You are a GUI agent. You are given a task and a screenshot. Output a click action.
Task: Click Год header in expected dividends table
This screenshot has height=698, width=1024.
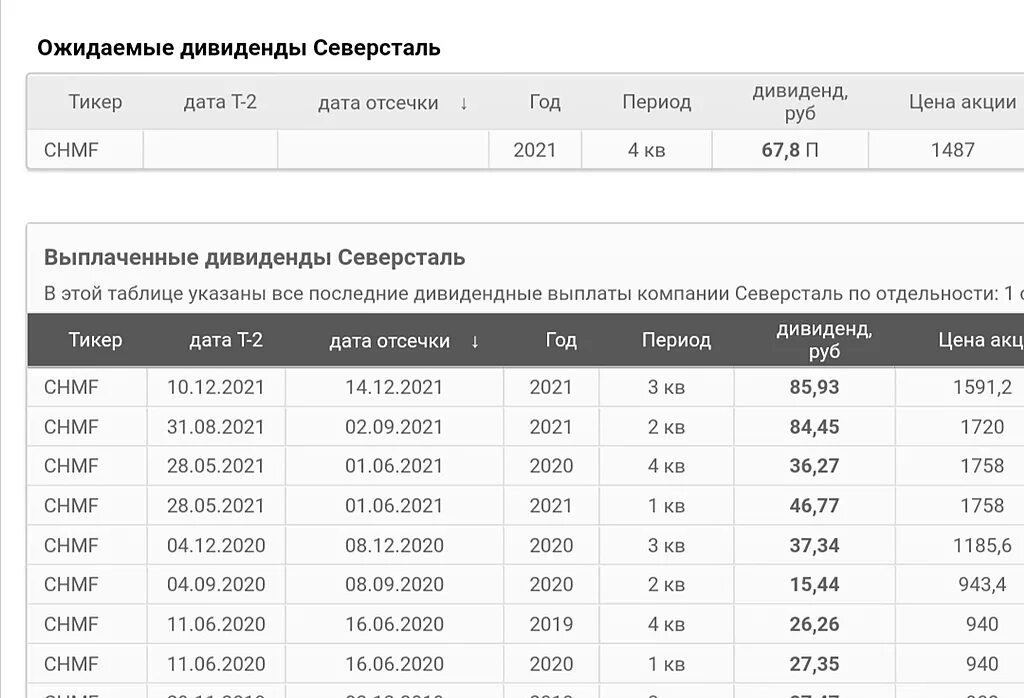click(x=545, y=102)
